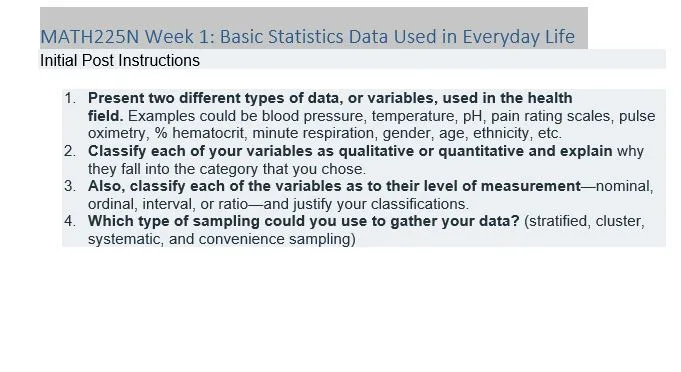The image size is (681, 372).
Task: Click list number 3 marker
Action: (x=70, y=186)
